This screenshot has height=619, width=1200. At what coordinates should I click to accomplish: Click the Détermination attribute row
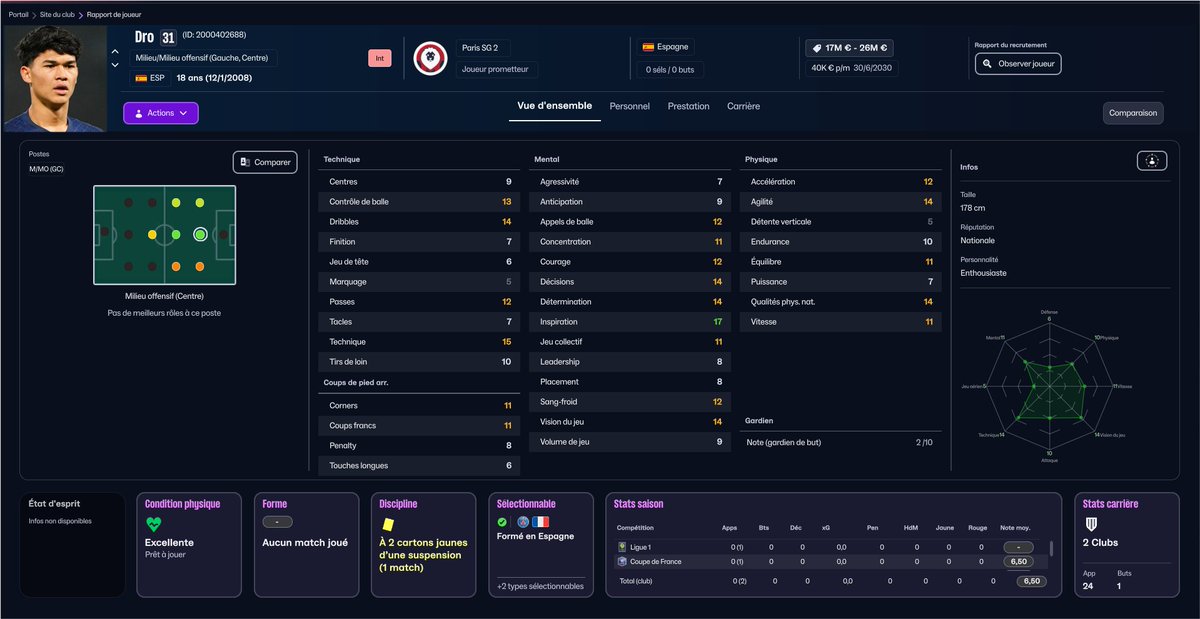630,302
